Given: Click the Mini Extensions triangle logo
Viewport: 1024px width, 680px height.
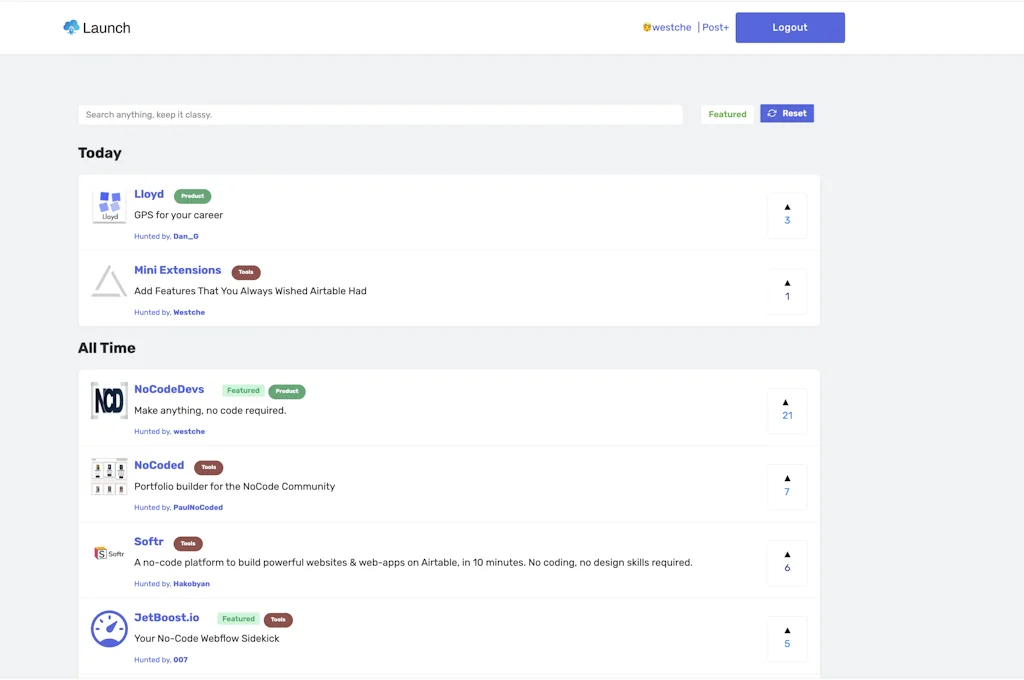Looking at the screenshot, I should coord(109,282).
